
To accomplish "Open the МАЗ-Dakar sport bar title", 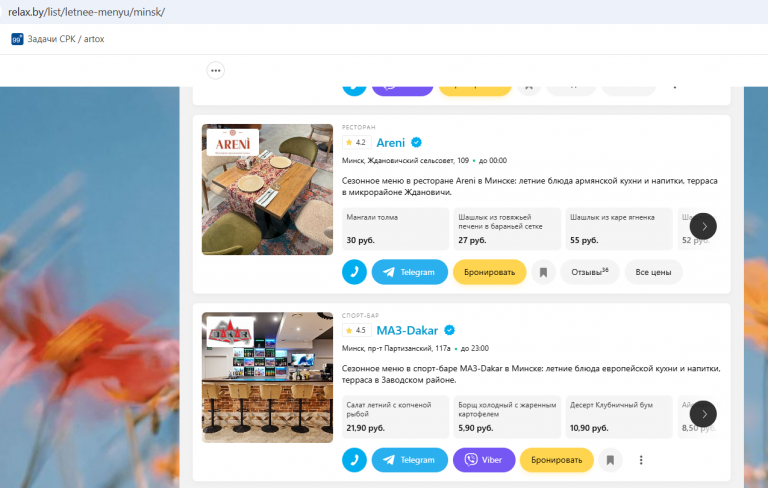I will tap(407, 330).
